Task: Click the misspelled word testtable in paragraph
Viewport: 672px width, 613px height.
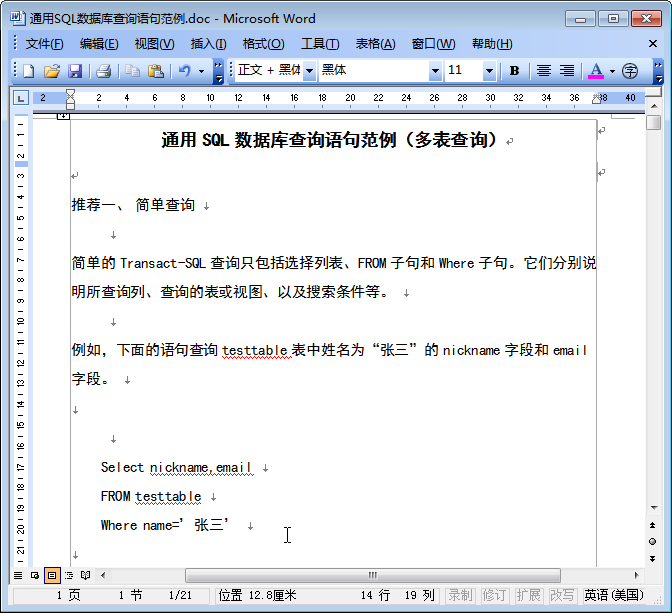Action: click(x=255, y=351)
